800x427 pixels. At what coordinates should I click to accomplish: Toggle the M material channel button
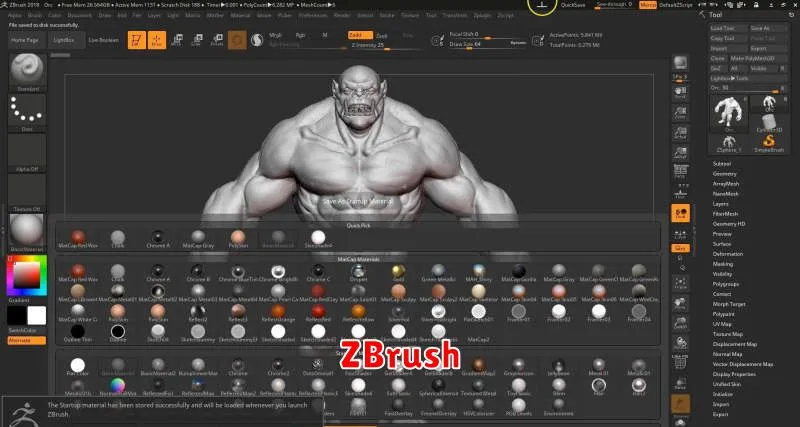tap(324, 35)
